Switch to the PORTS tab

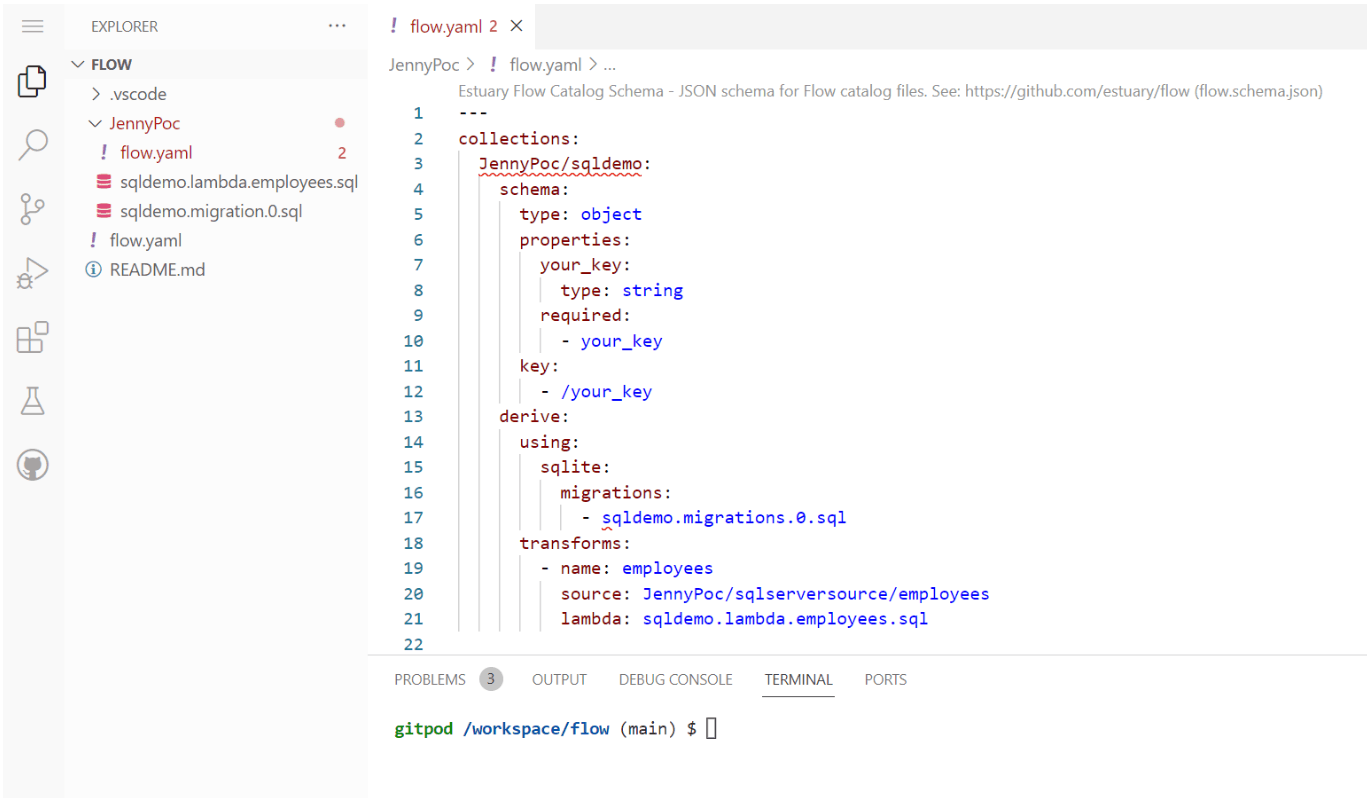(885, 679)
